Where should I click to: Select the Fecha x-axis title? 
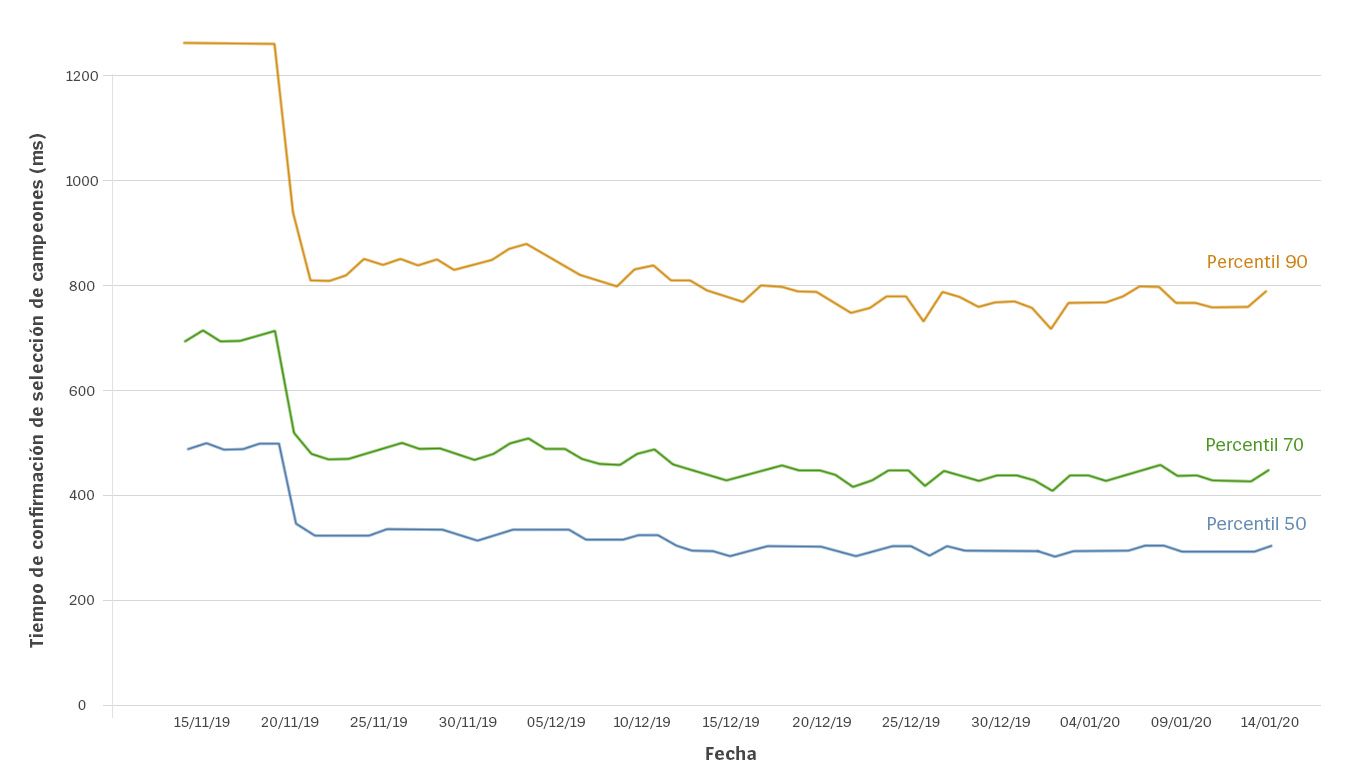tap(730, 754)
